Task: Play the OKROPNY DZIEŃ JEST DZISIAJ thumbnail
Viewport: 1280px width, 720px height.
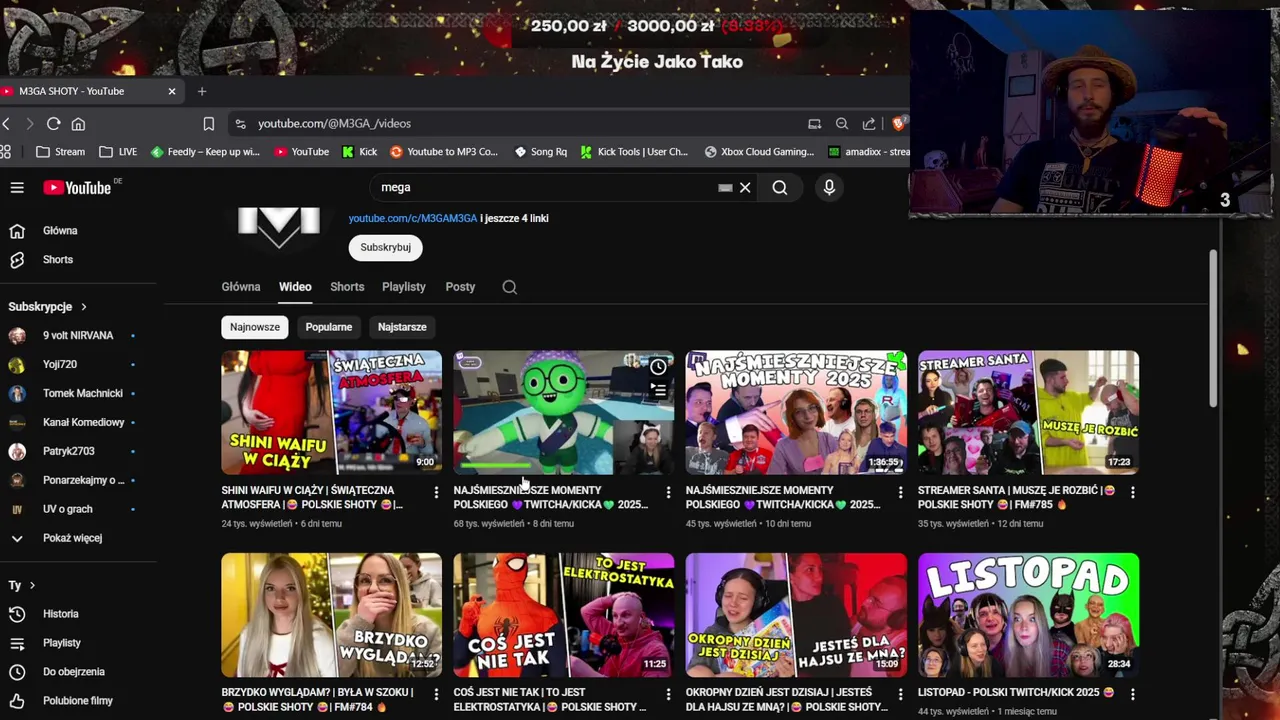Action: click(x=796, y=615)
